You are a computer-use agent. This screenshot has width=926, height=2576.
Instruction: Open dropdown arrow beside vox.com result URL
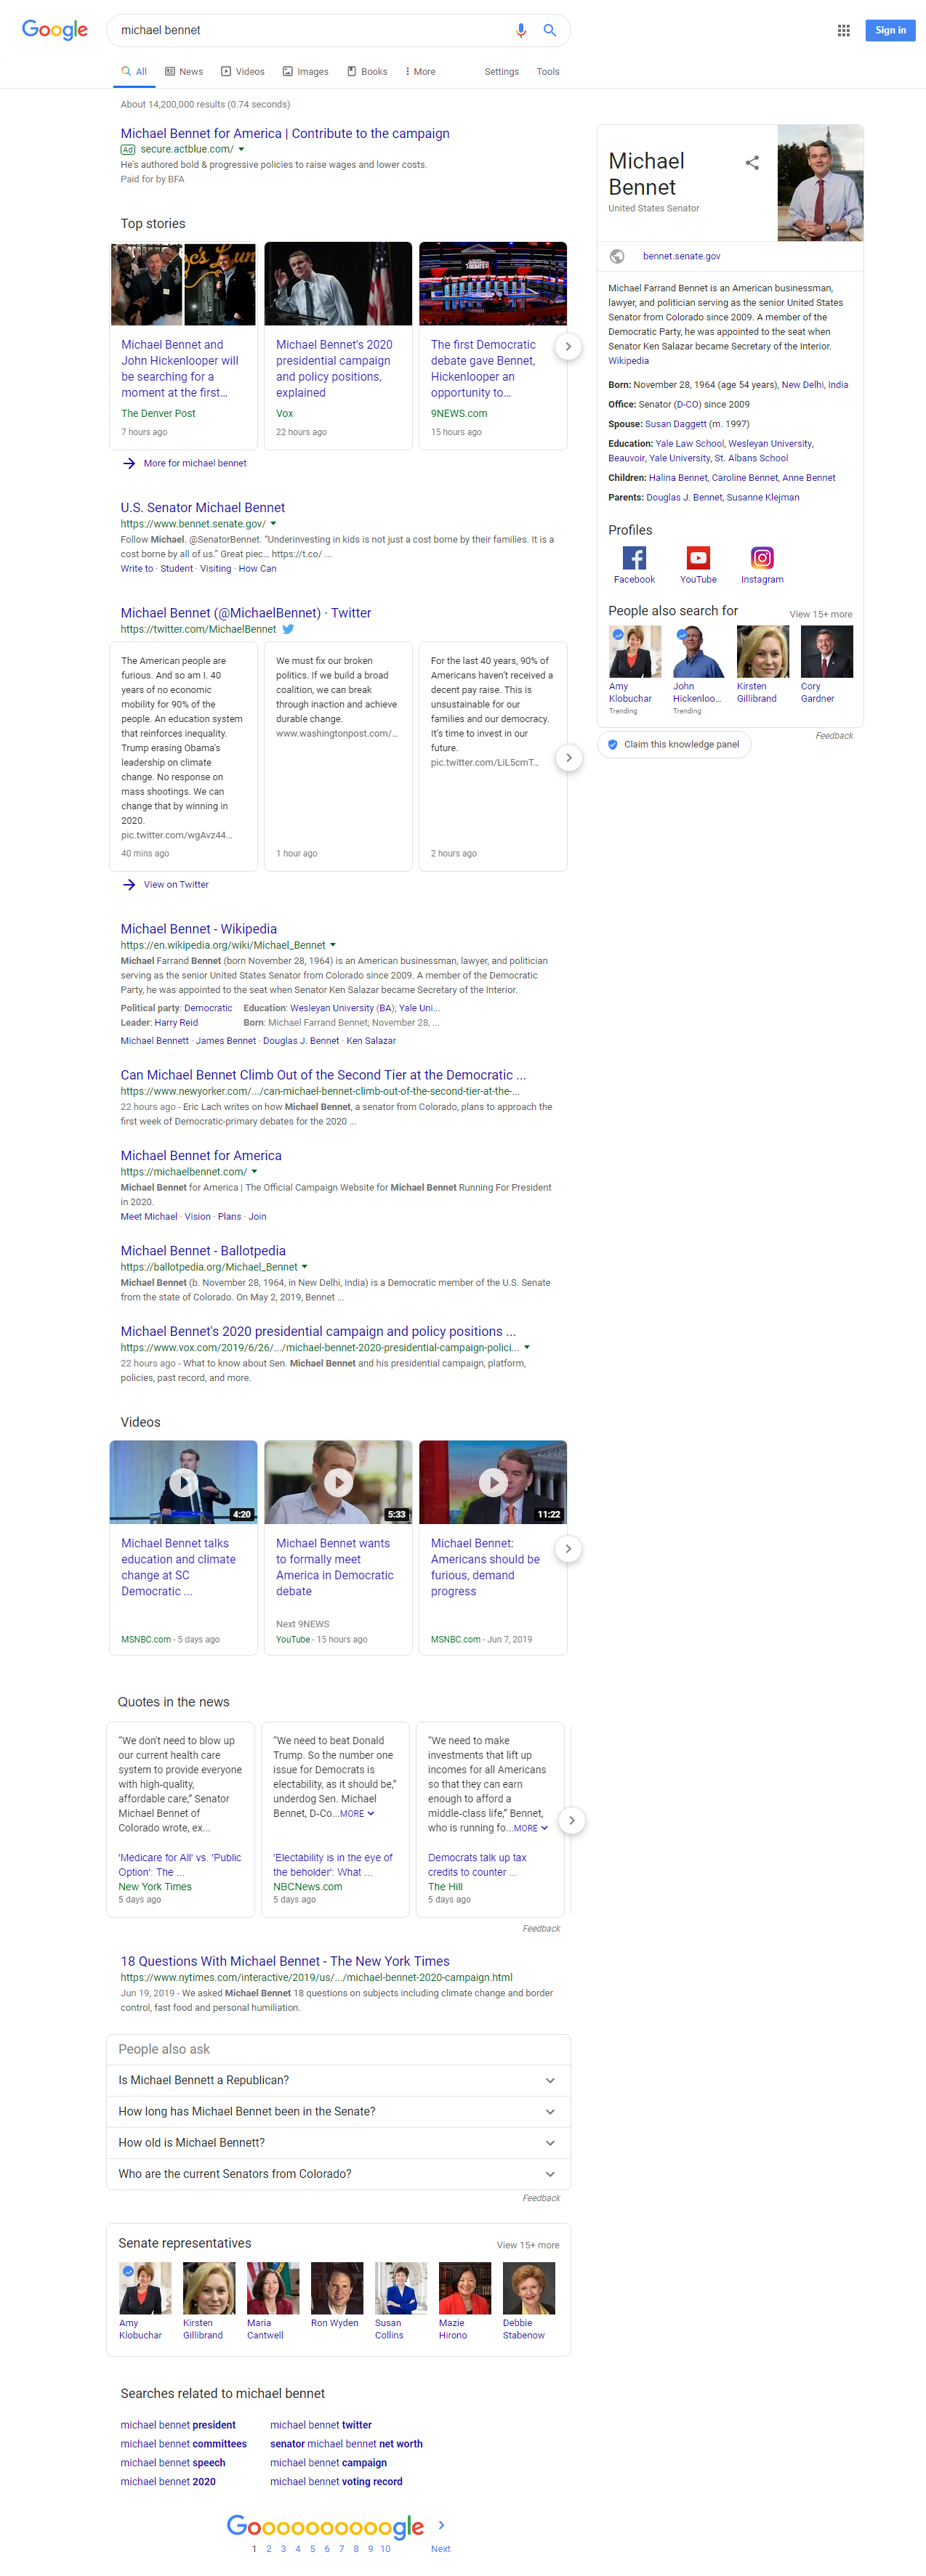tap(526, 1347)
